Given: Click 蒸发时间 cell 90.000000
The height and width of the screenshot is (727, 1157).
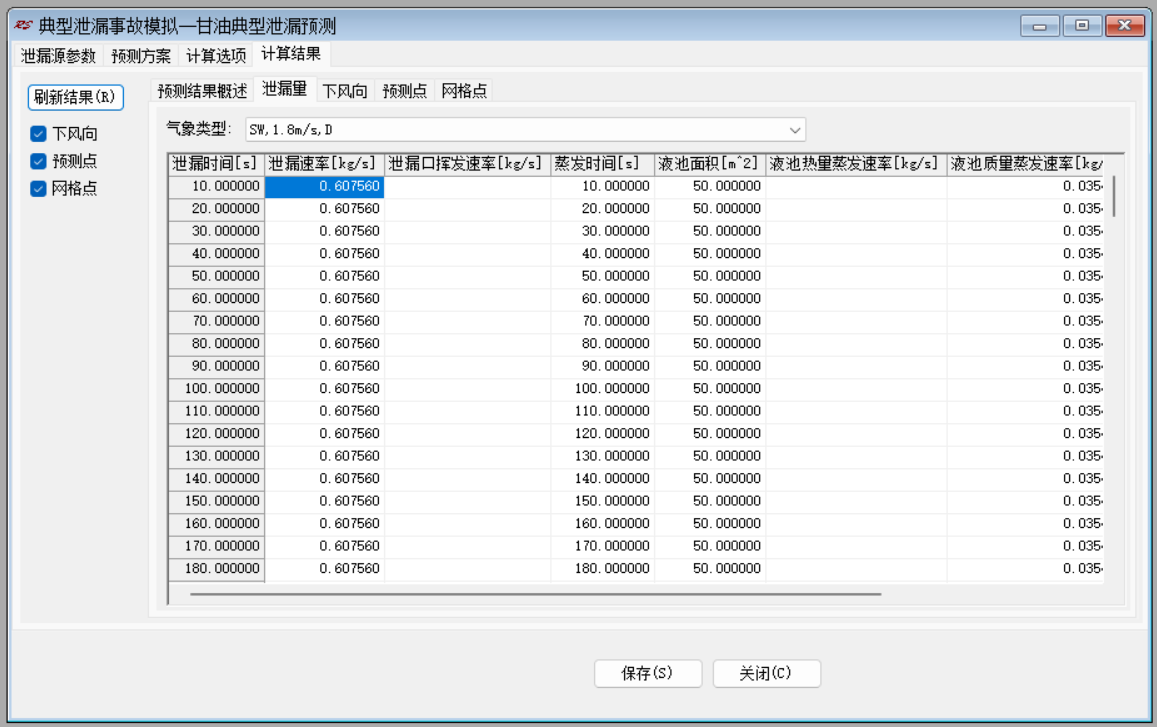Looking at the screenshot, I should coord(602,366).
